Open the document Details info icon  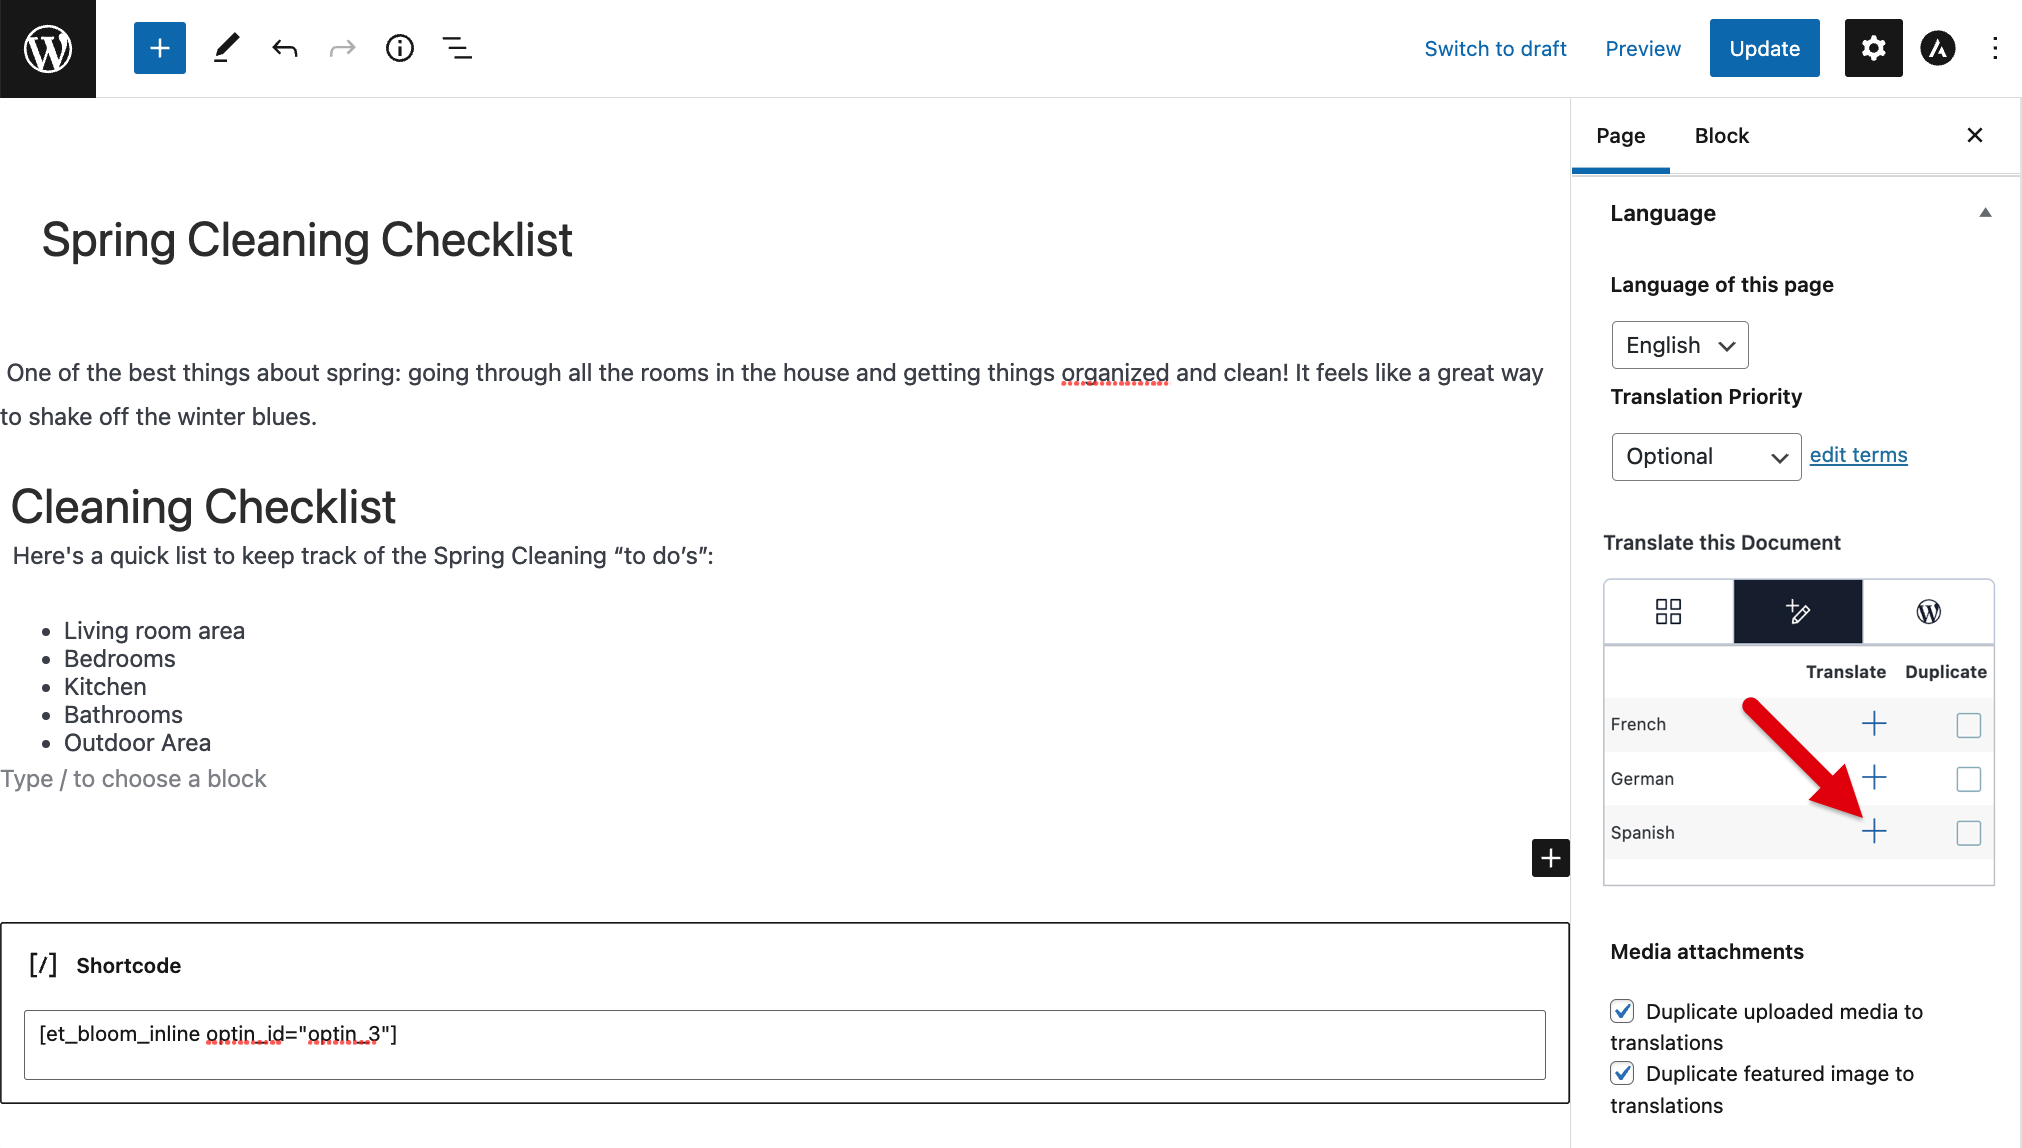pos(399,48)
